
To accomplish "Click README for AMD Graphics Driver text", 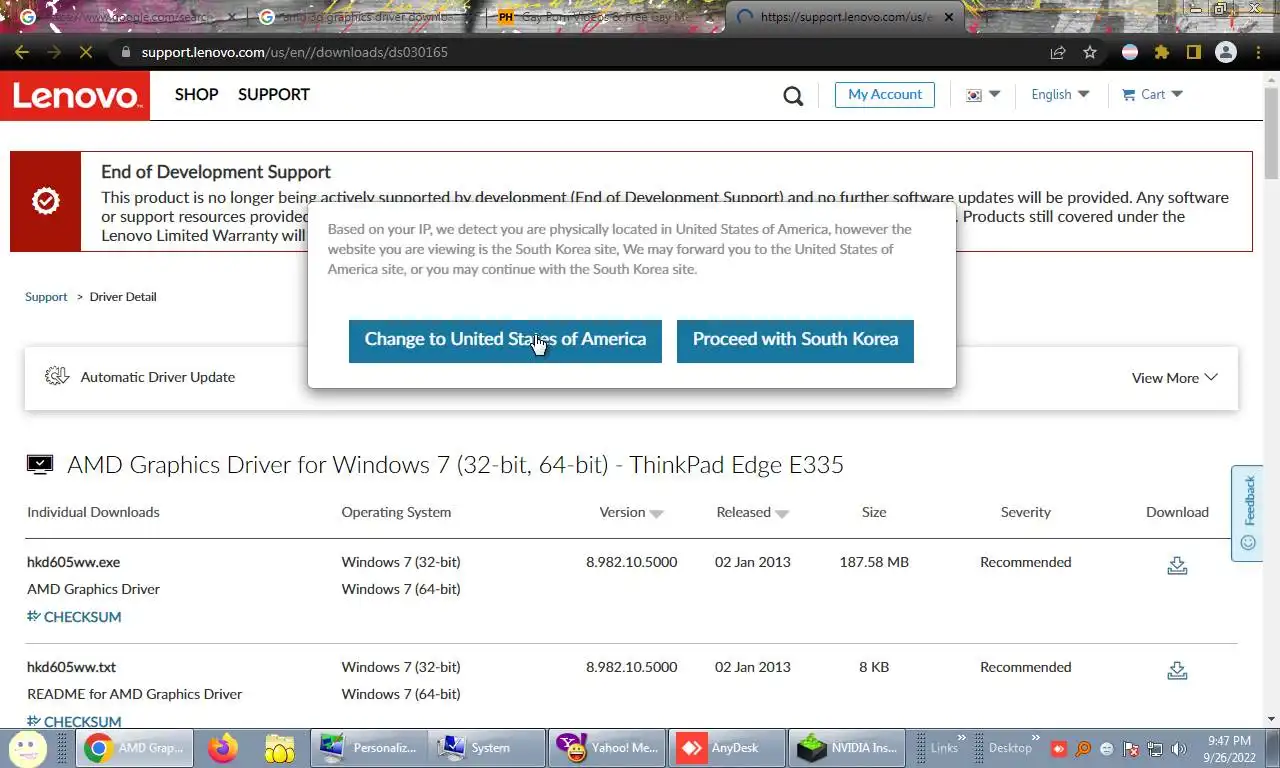I will click(134, 694).
